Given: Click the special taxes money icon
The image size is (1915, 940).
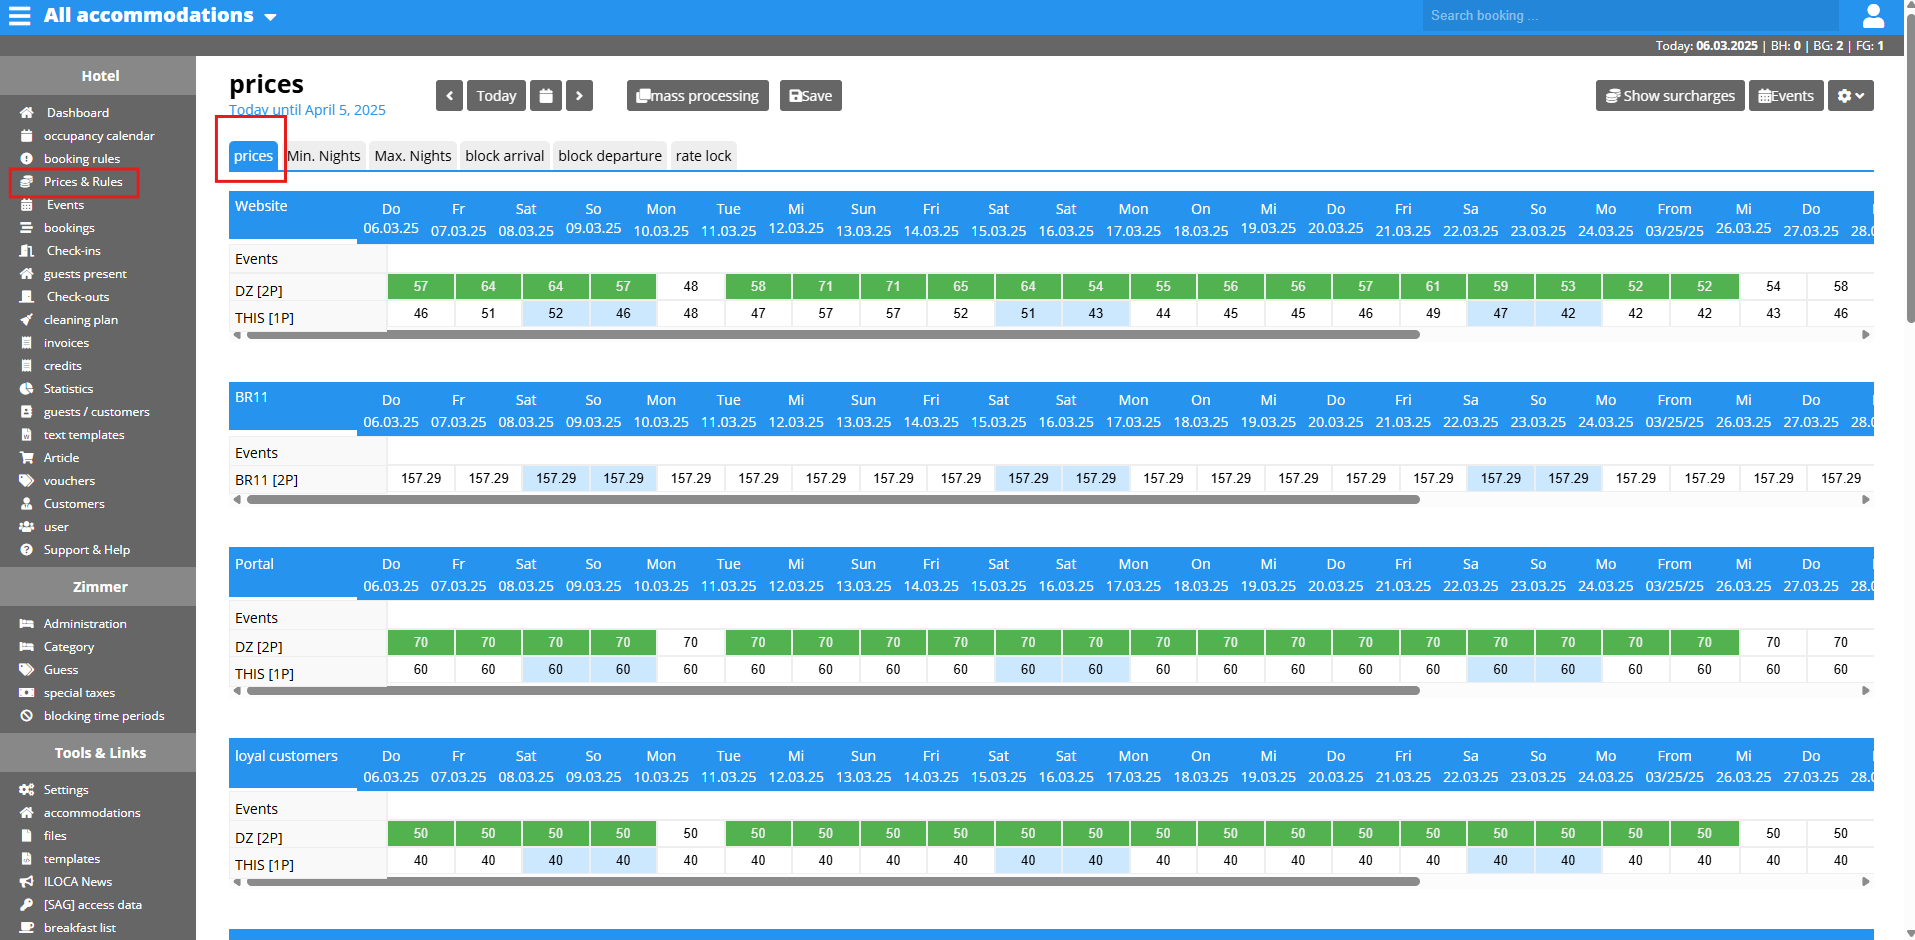Looking at the screenshot, I should [x=27, y=693].
